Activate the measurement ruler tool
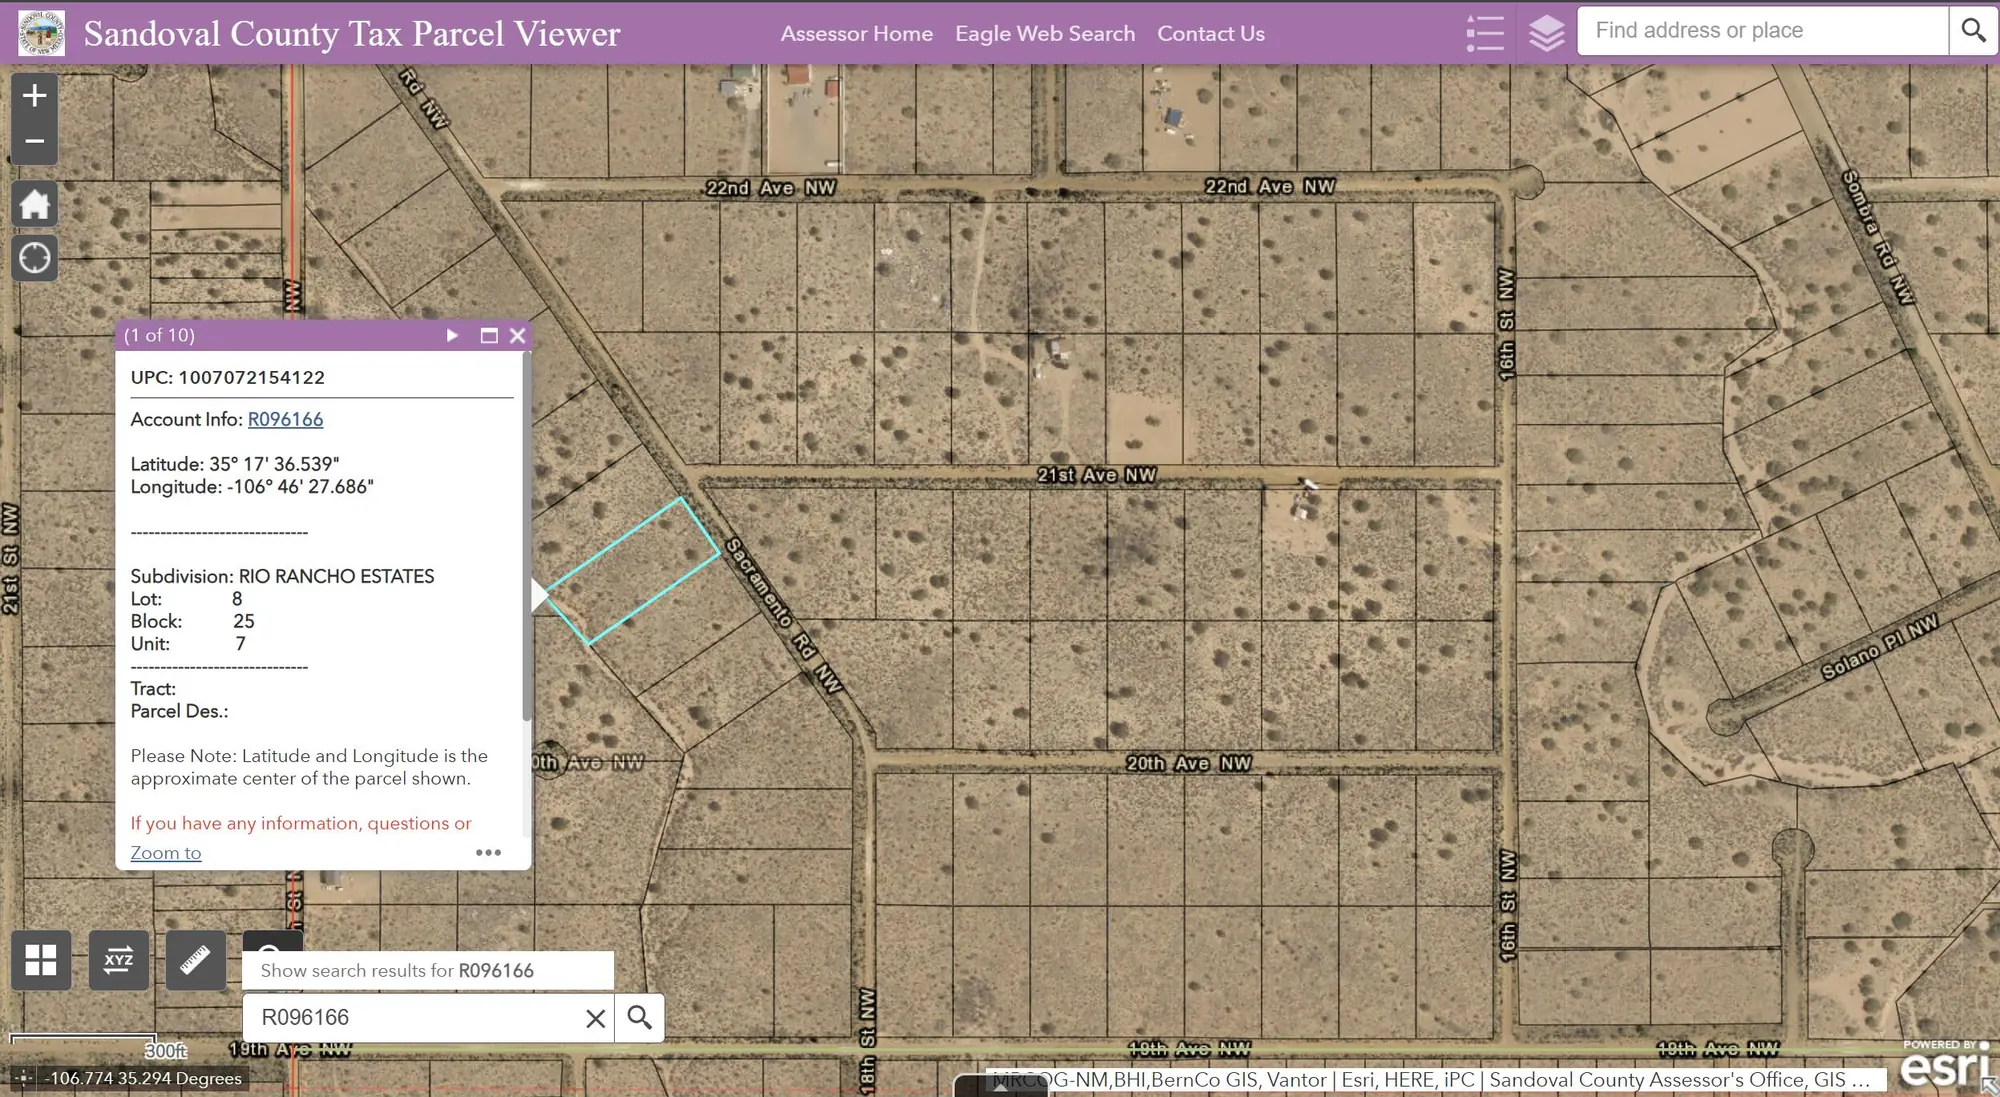Image resolution: width=2000 pixels, height=1097 pixels. coord(196,960)
